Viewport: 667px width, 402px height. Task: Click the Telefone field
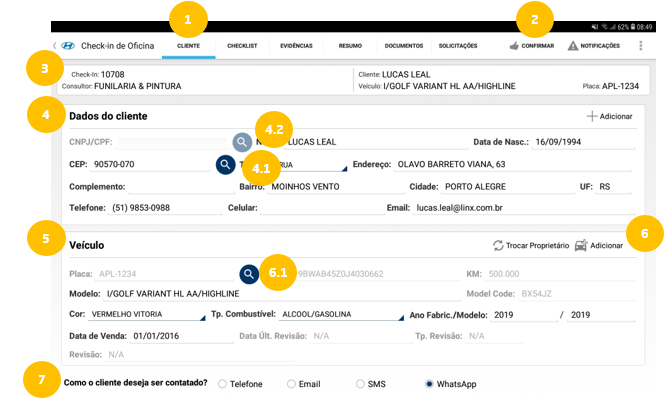165,208
